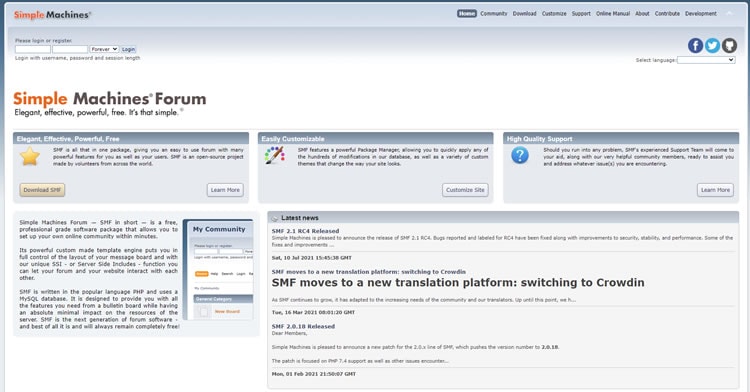Click the My Community screenshot thumbnail
The height and width of the screenshot is (392, 750).
(x=218, y=270)
